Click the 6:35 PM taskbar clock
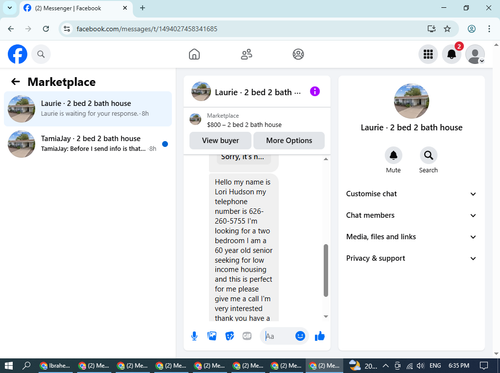The image size is (500, 373). tap(459, 366)
